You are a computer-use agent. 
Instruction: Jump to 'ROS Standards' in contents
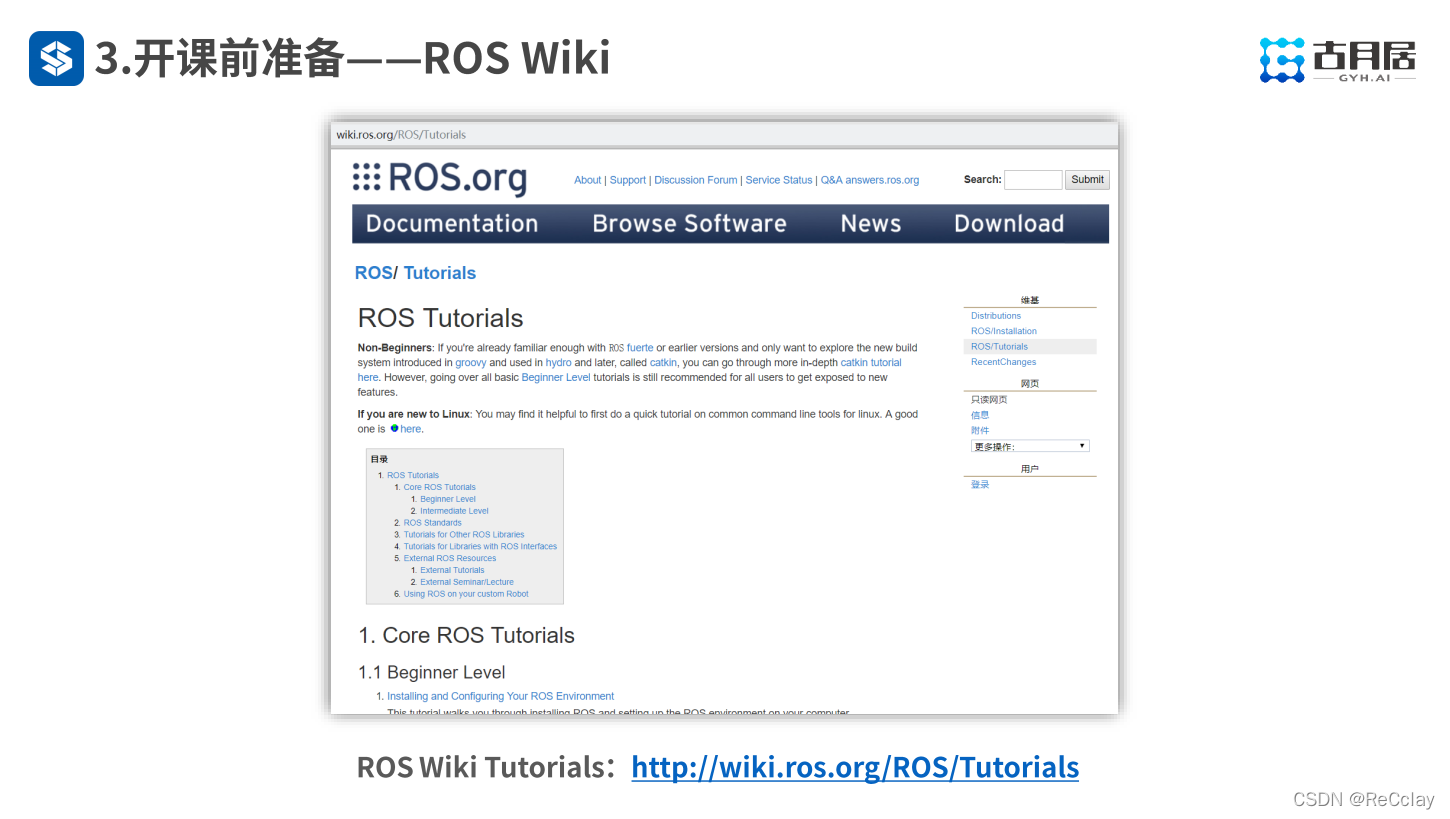coord(433,523)
